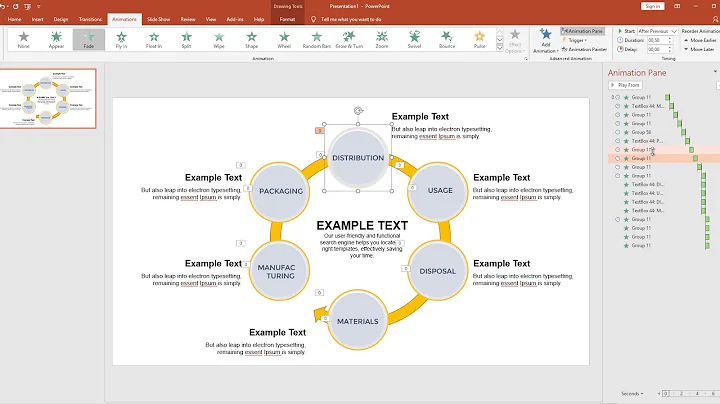Open the Design tab

[x=61, y=19]
